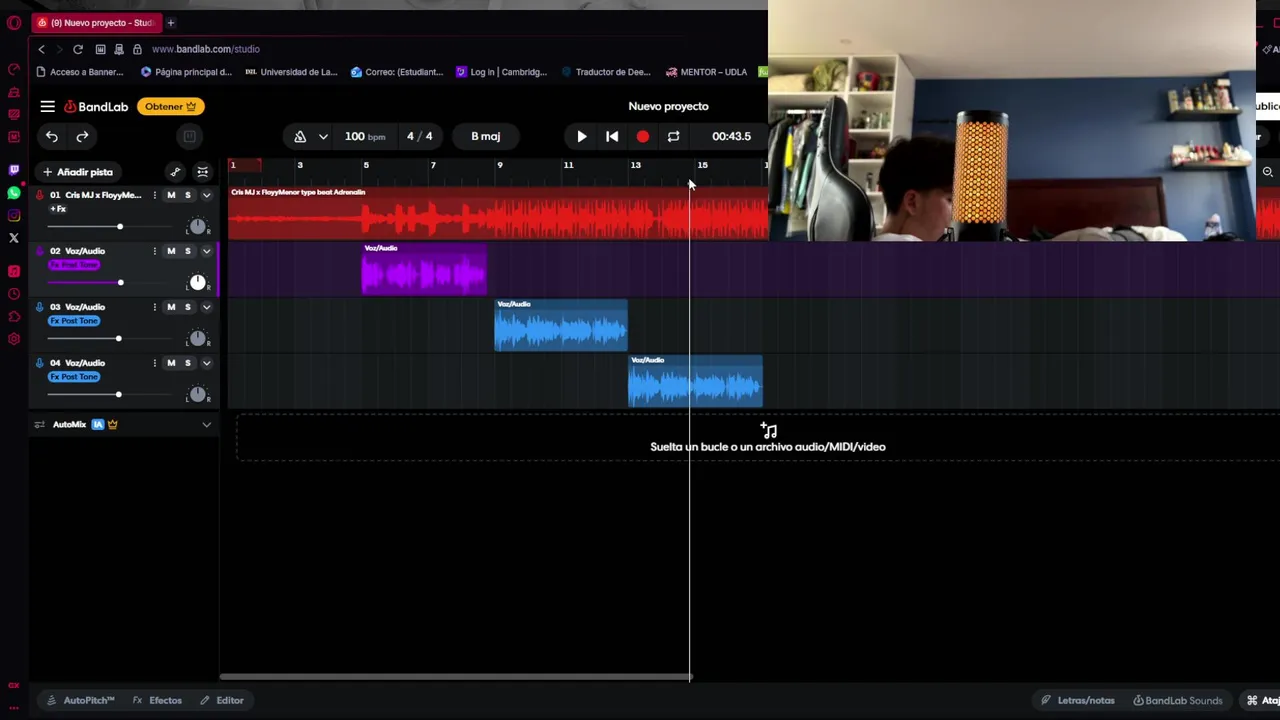Open Twitch in the browser sidebar
Screen dimensions: 1280x720
(x=14, y=170)
